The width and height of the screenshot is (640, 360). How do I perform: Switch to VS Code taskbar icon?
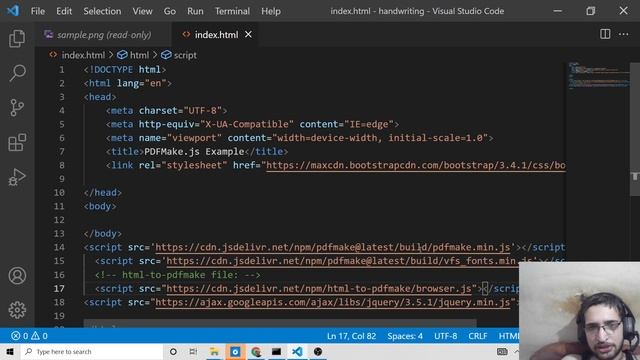tap(297, 351)
